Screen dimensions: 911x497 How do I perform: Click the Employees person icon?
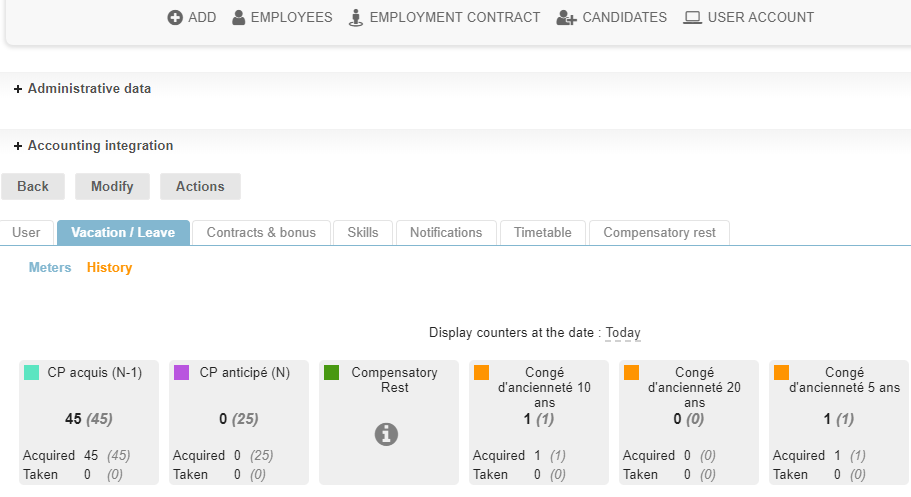(x=239, y=18)
